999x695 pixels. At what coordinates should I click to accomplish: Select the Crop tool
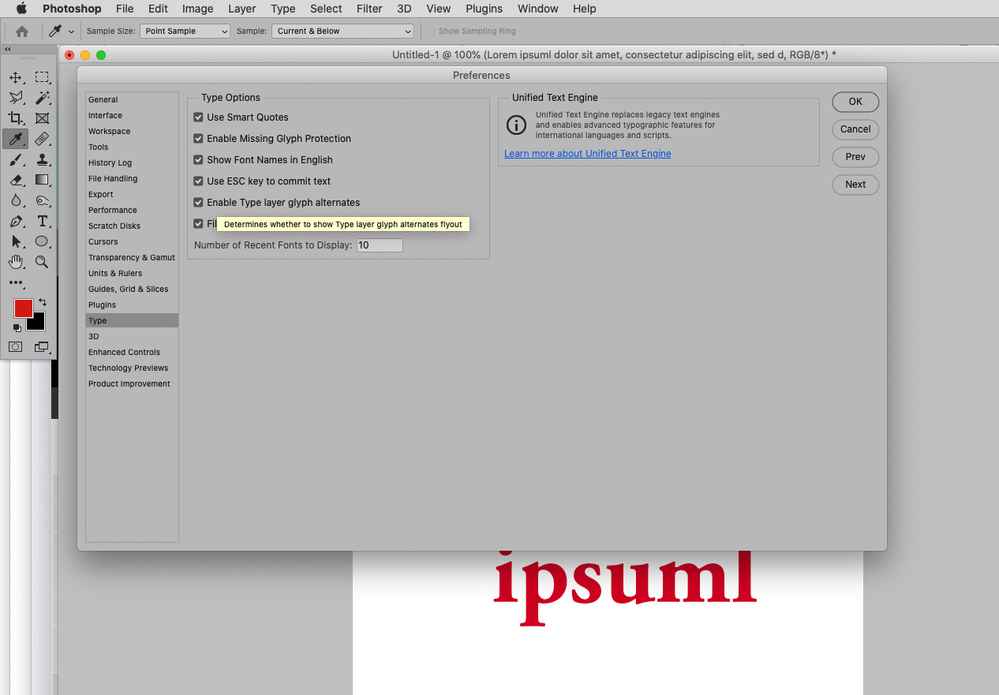(15, 118)
